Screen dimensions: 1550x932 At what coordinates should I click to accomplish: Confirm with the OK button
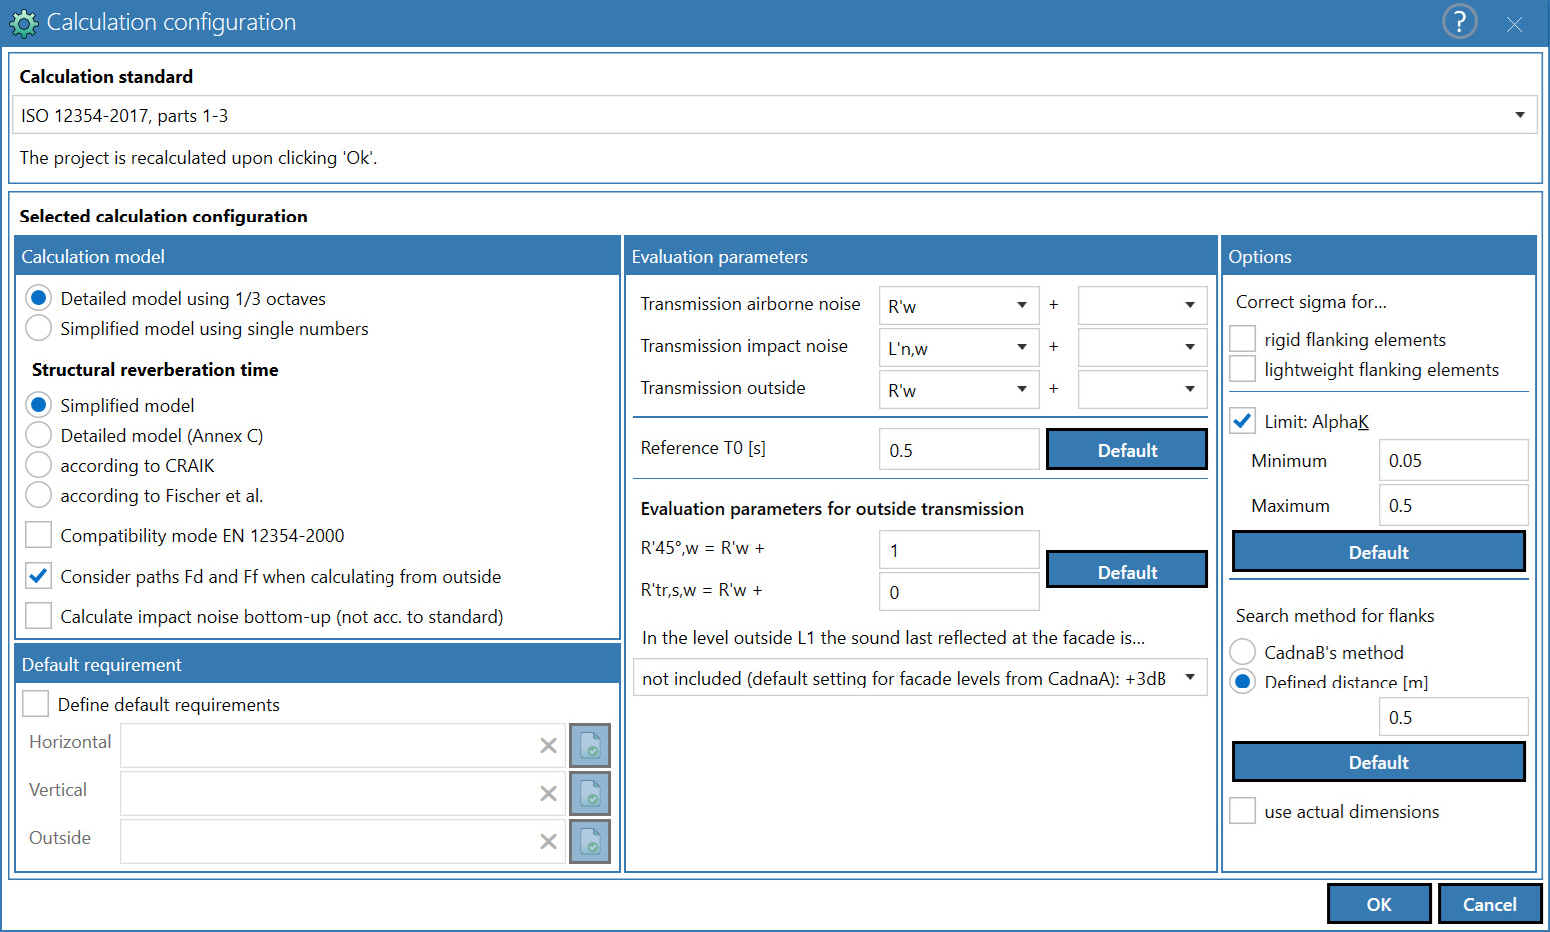point(1379,904)
